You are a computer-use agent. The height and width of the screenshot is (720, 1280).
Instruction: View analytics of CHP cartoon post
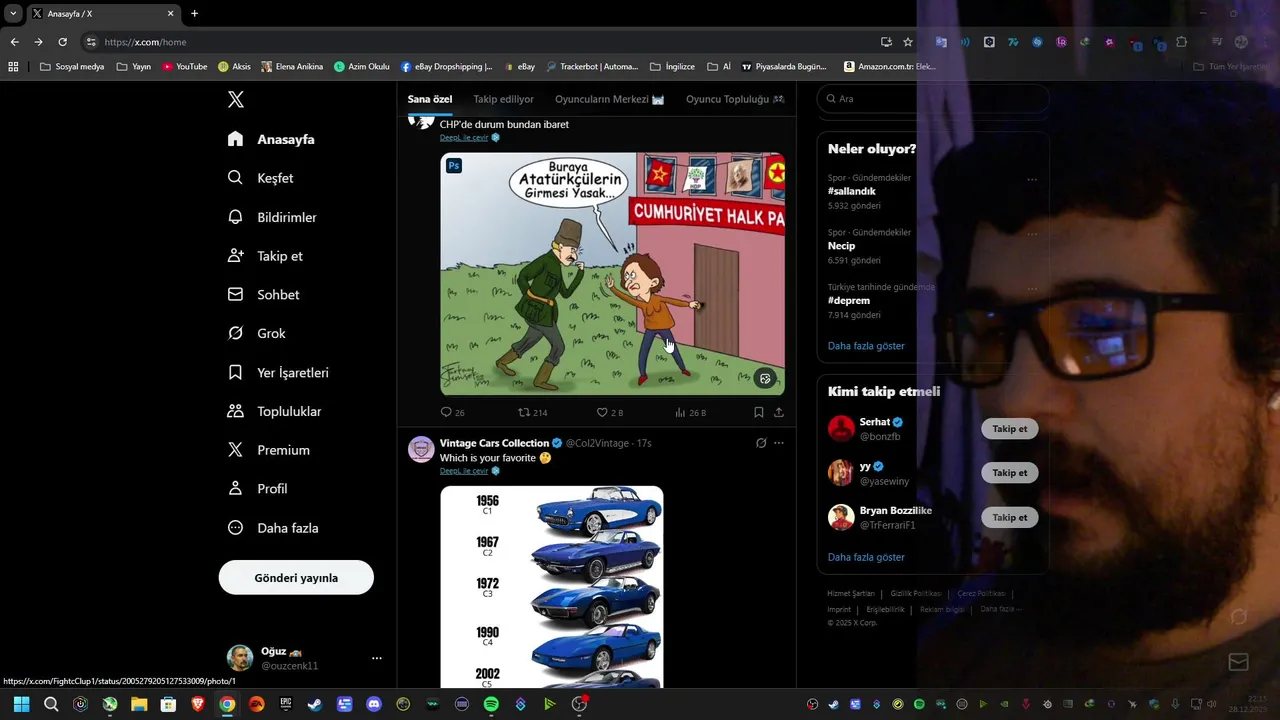pyautogui.click(x=680, y=412)
